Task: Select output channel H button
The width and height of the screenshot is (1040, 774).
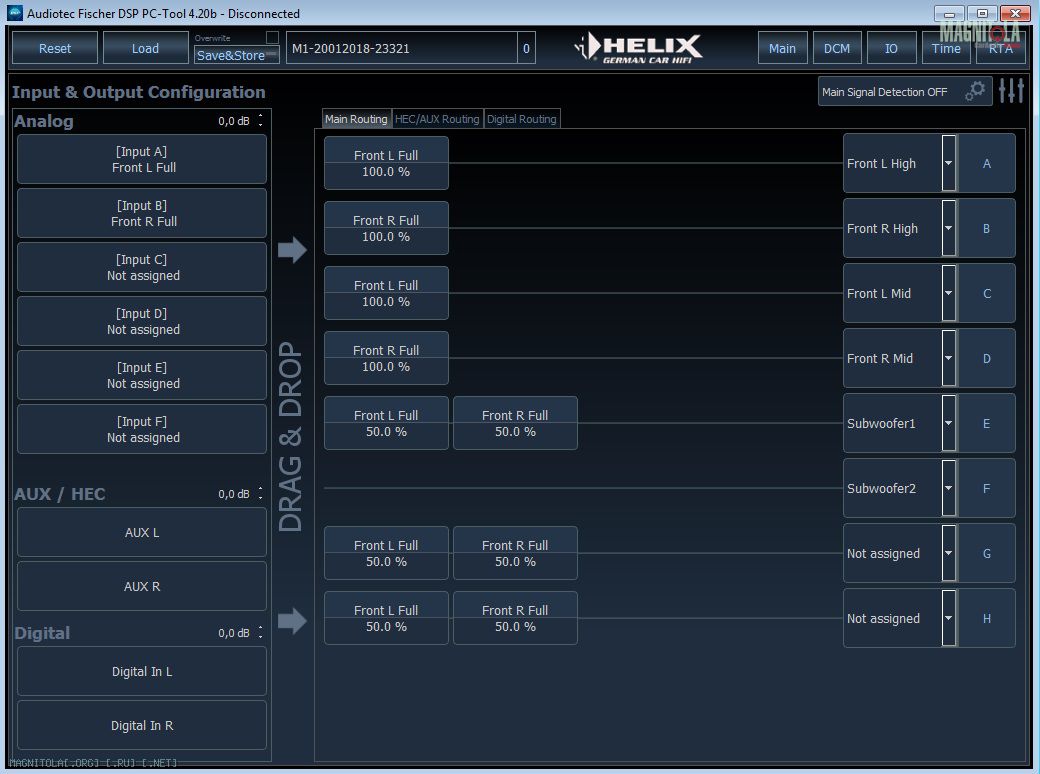Action: coord(986,619)
